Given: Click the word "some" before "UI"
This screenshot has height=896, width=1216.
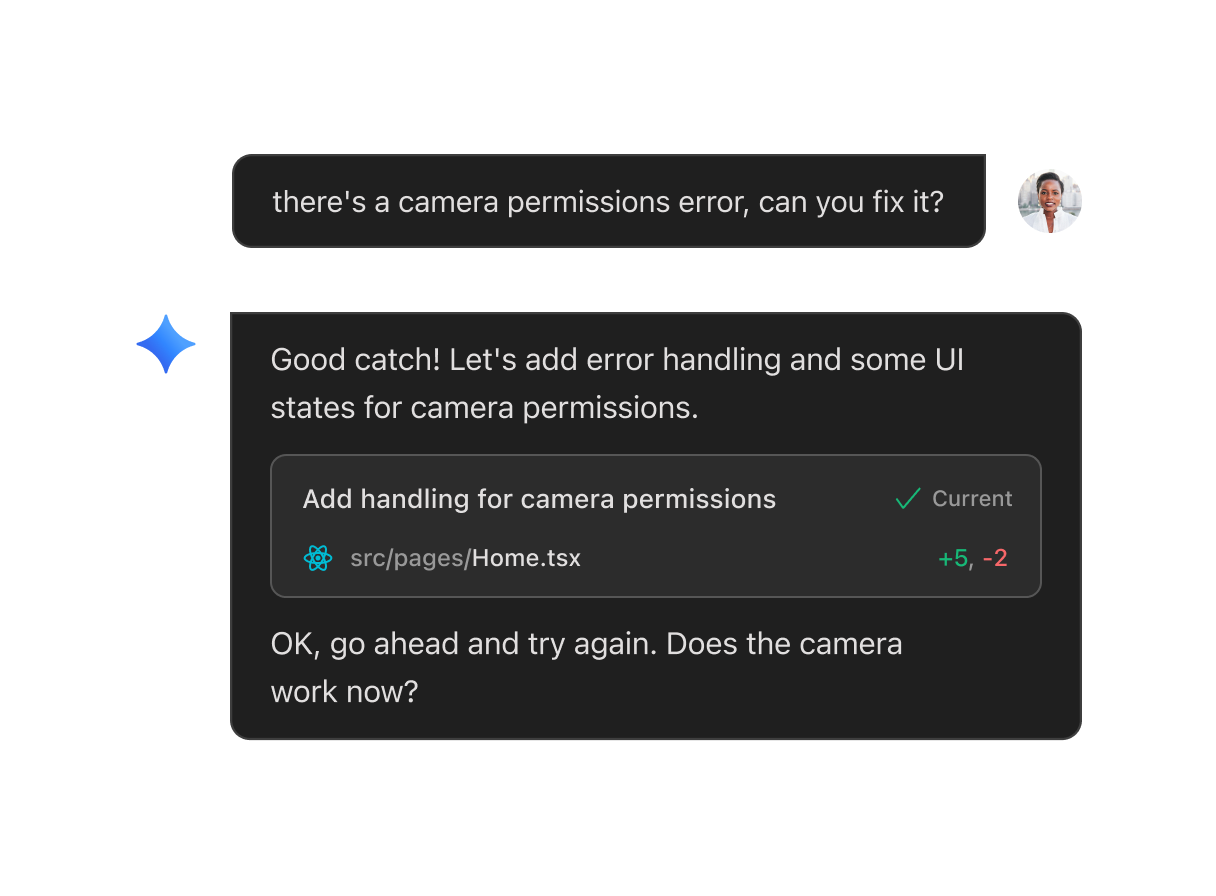Looking at the screenshot, I should 883,360.
